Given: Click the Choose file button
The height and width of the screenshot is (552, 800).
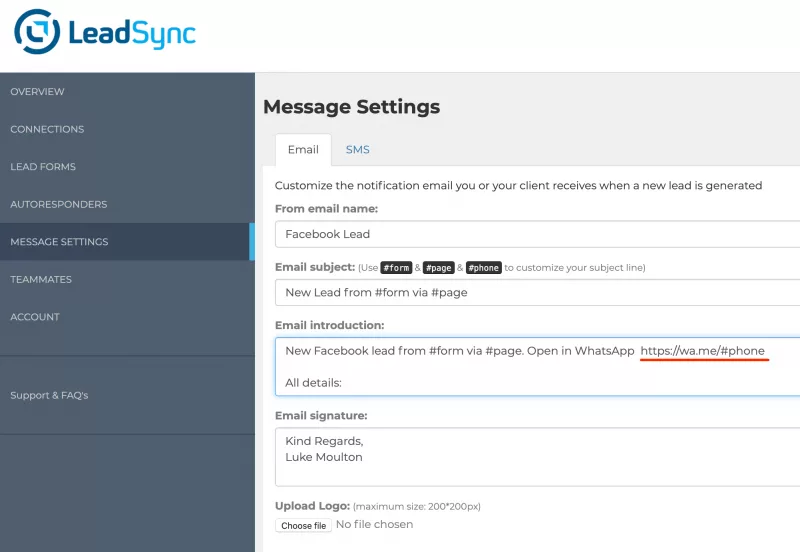Looking at the screenshot, I should click(304, 525).
